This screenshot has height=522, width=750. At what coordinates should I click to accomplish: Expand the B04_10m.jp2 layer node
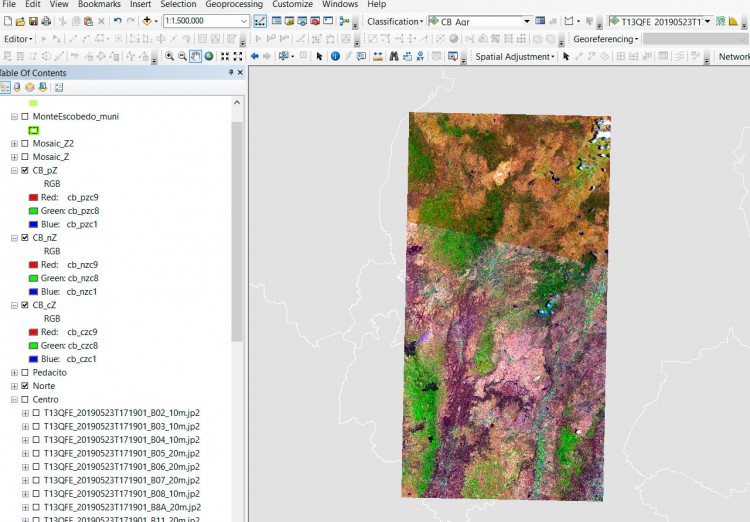[x=25, y=440]
